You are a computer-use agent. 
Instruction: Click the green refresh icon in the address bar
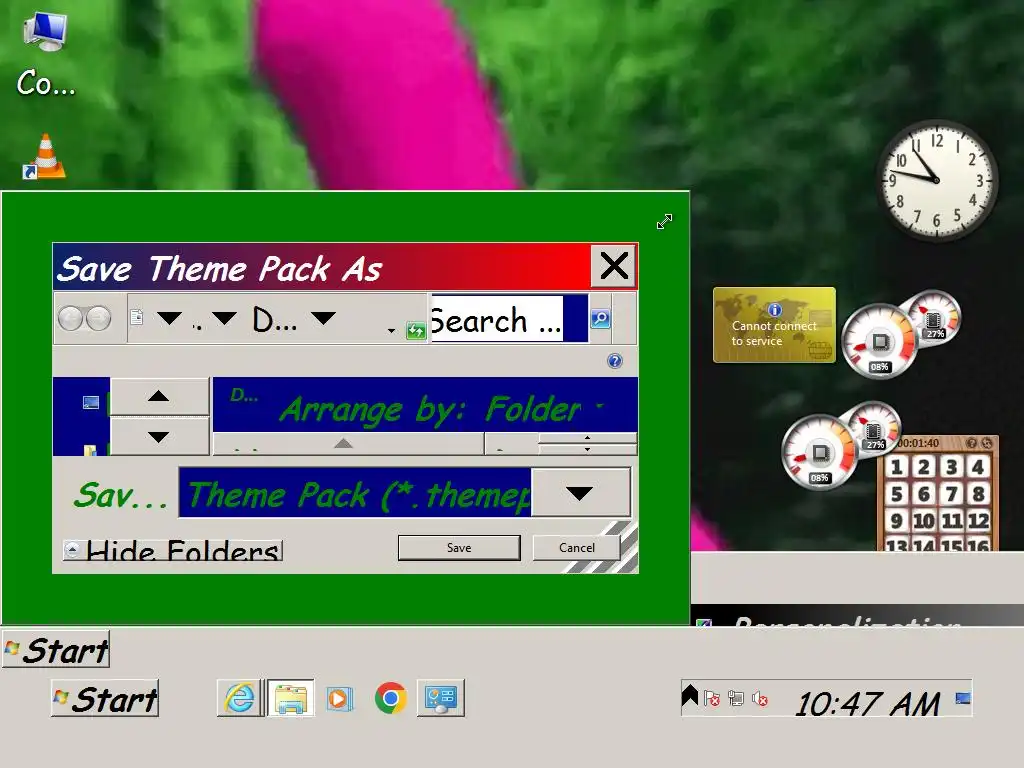[415, 330]
